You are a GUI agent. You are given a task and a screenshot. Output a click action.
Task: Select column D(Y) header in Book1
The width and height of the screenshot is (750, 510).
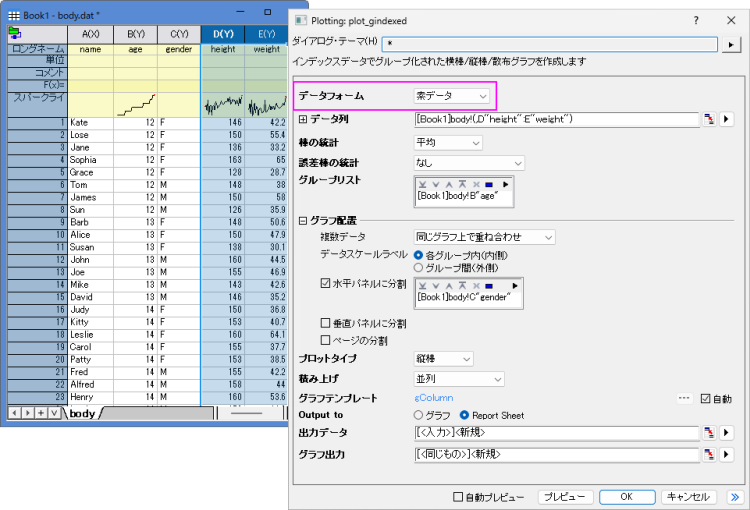(223, 34)
